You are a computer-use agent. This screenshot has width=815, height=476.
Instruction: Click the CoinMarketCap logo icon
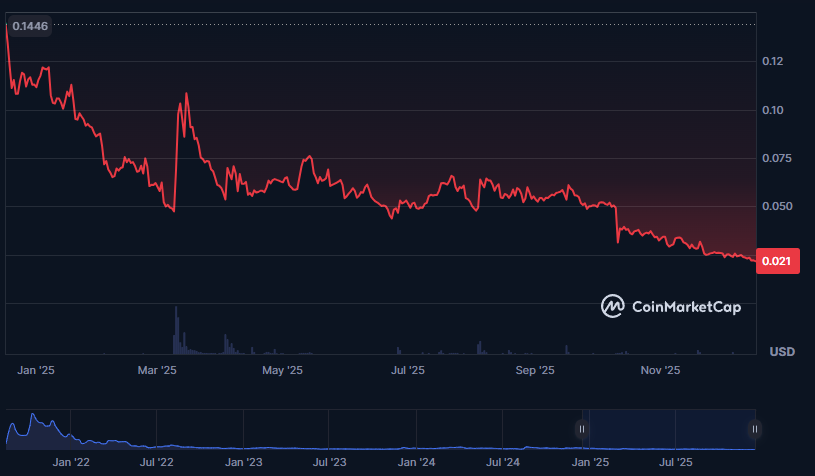coord(613,307)
